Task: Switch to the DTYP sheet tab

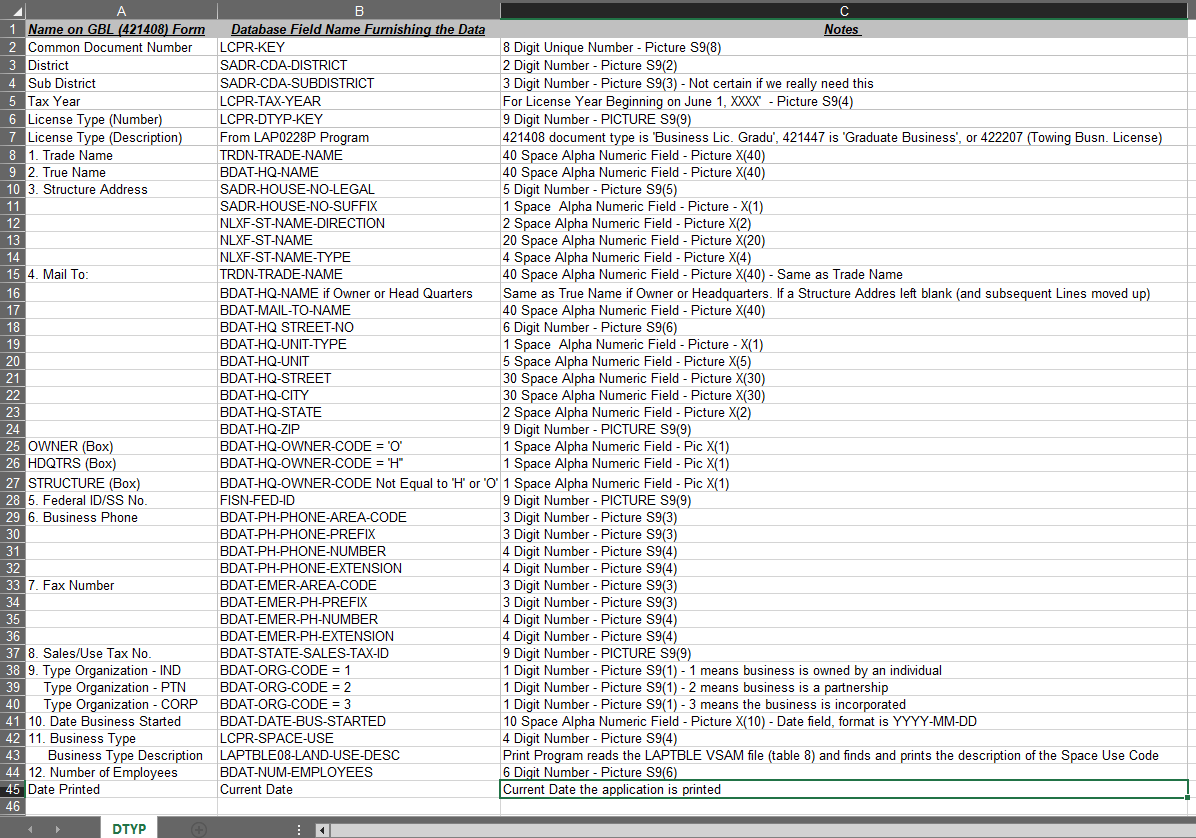Action: [x=128, y=828]
